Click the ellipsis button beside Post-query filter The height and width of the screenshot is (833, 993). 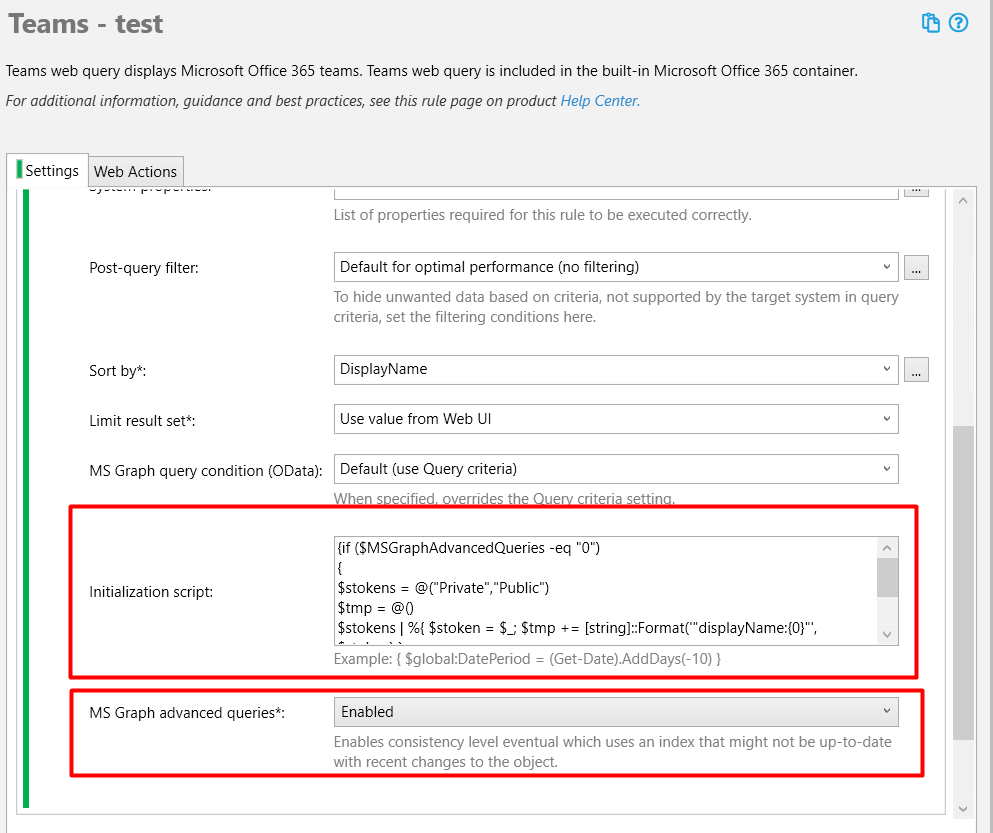916,267
